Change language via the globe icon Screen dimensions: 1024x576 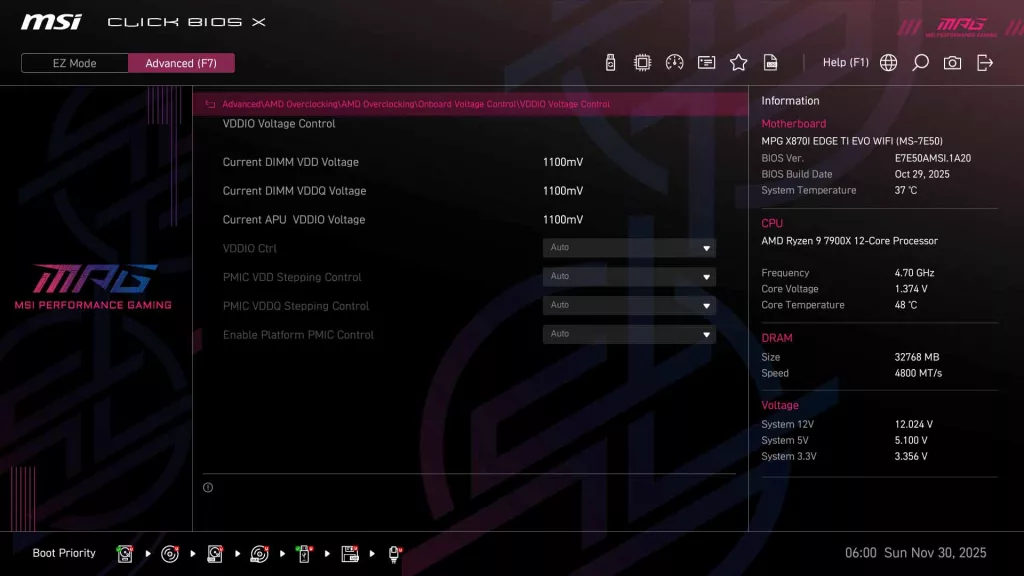coord(888,63)
